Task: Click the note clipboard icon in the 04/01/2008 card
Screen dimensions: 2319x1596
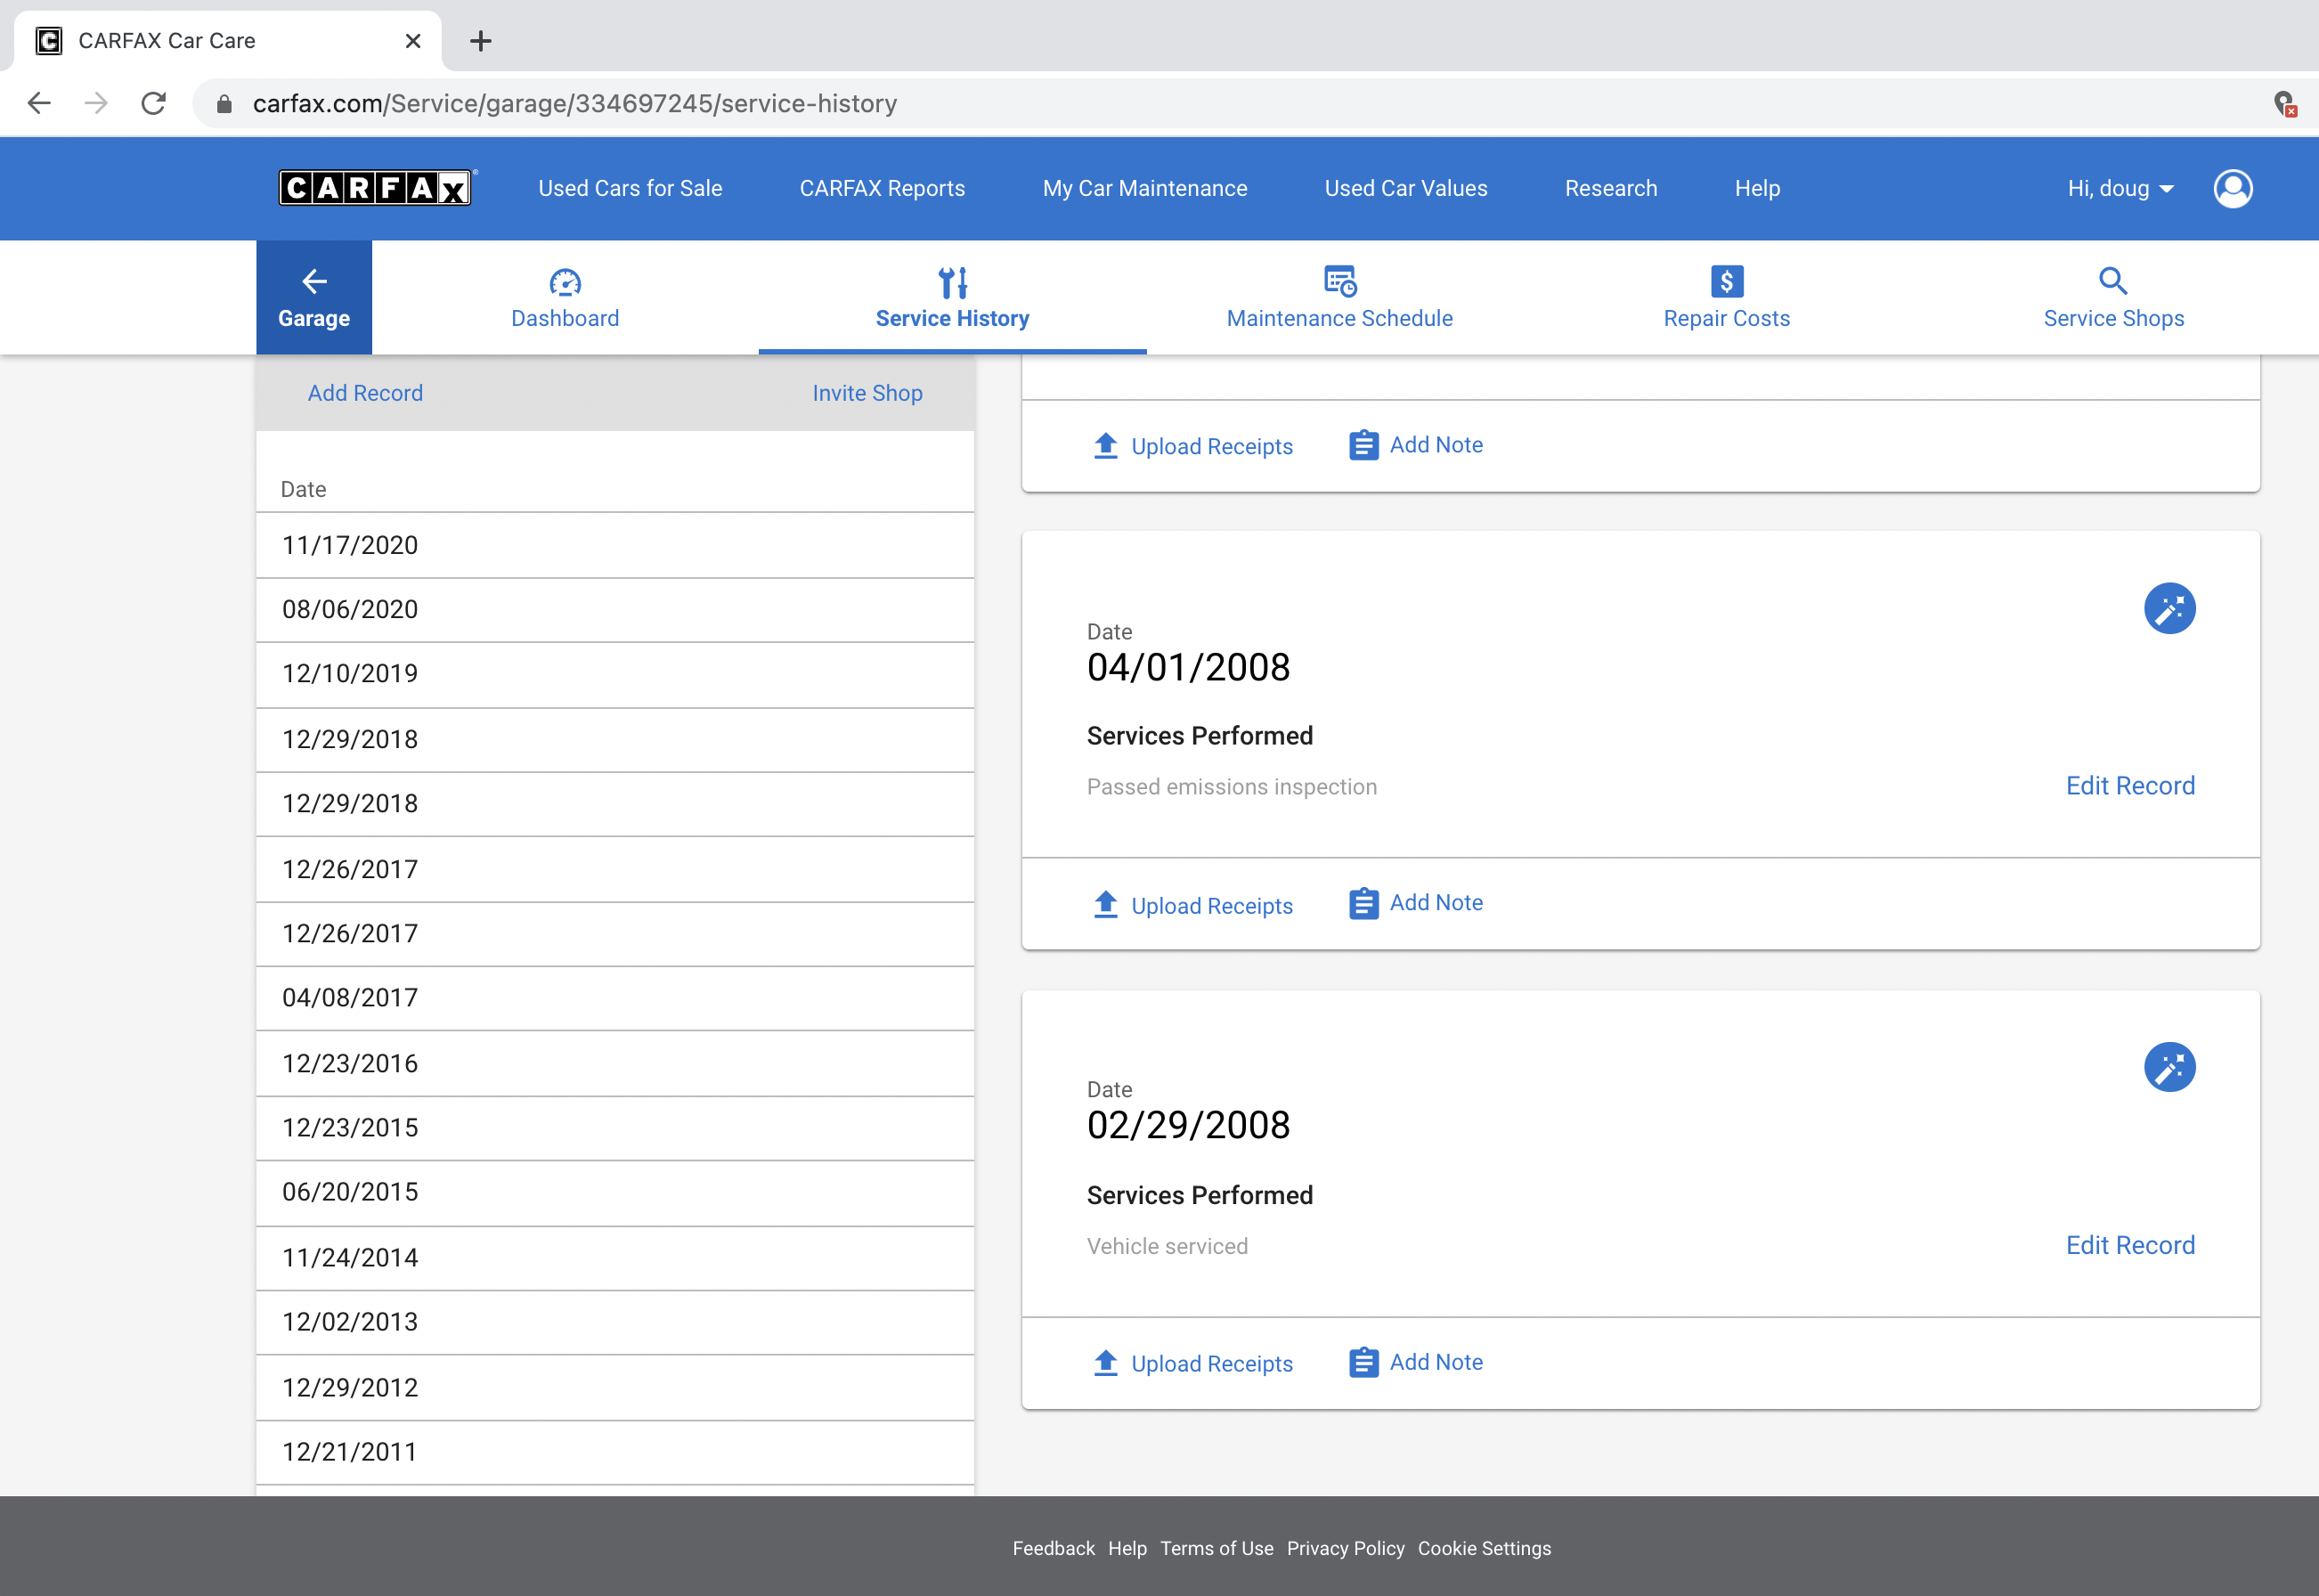Action: pyautogui.click(x=1363, y=903)
